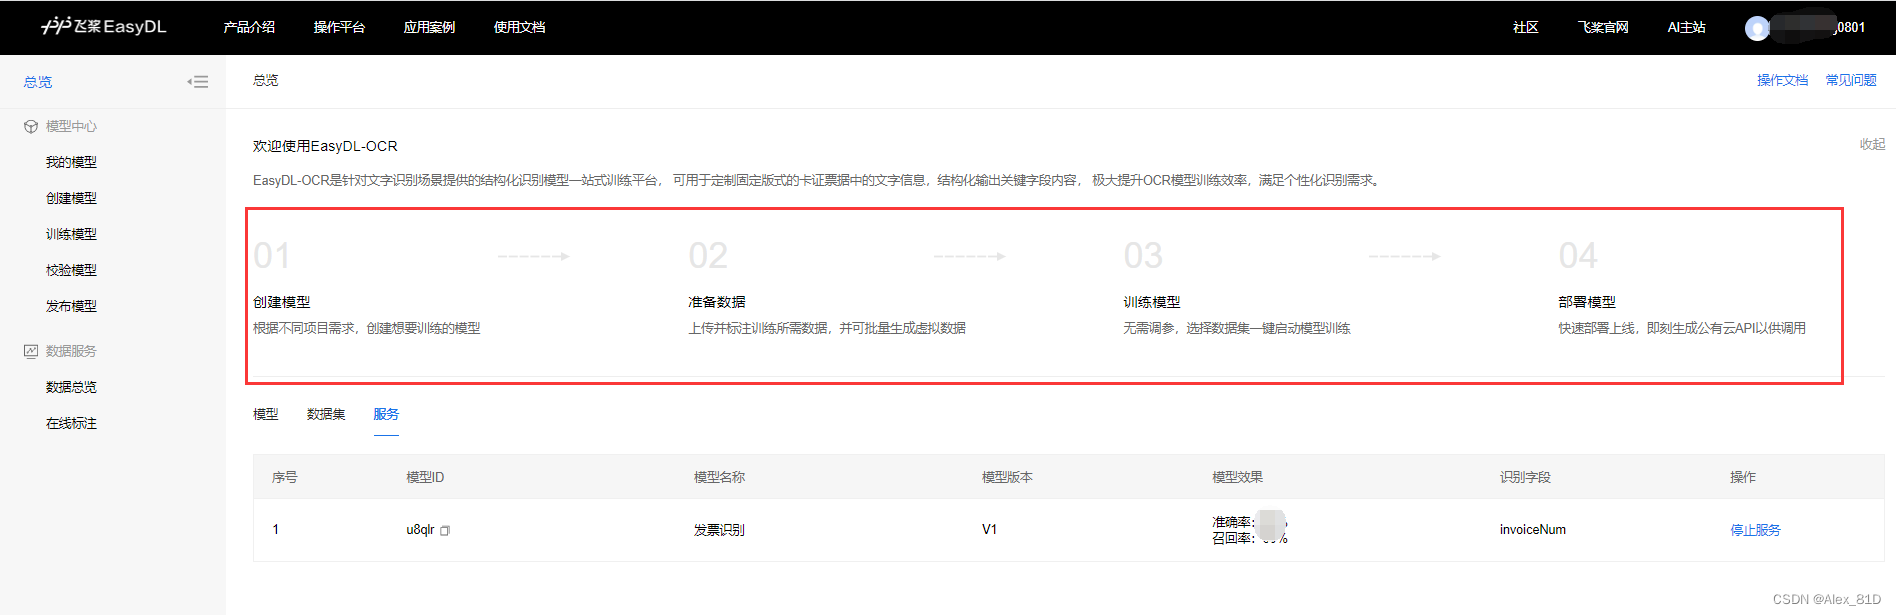Image resolution: width=1896 pixels, height=615 pixels.
Task: Collapse the welcome section with 收起
Action: 1872,144
